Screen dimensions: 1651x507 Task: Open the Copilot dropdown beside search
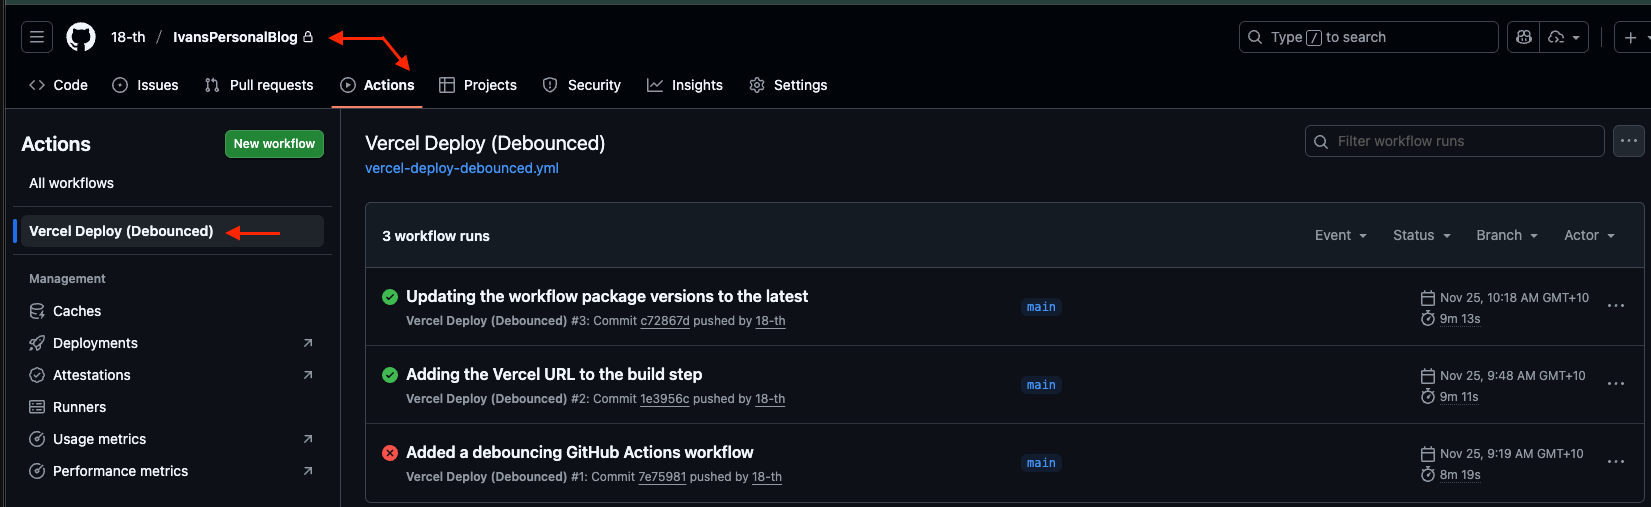coord(1564,37)
